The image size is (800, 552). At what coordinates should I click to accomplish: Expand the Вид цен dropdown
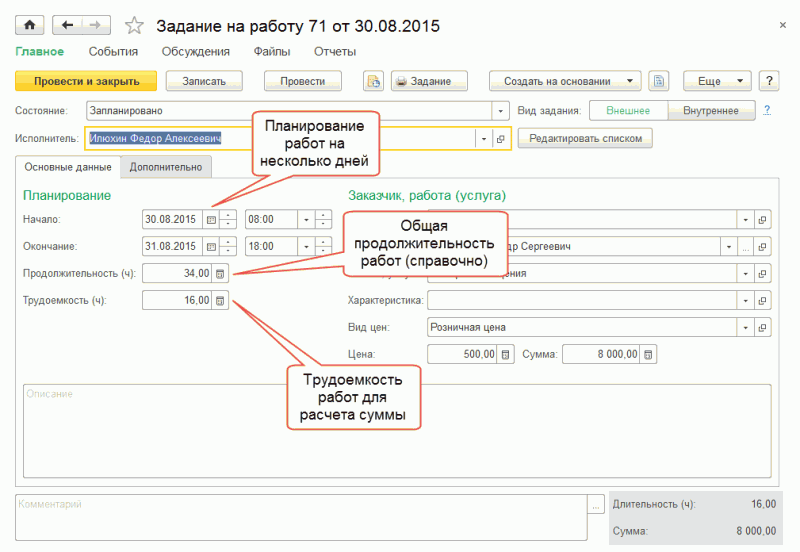point(745,327)
